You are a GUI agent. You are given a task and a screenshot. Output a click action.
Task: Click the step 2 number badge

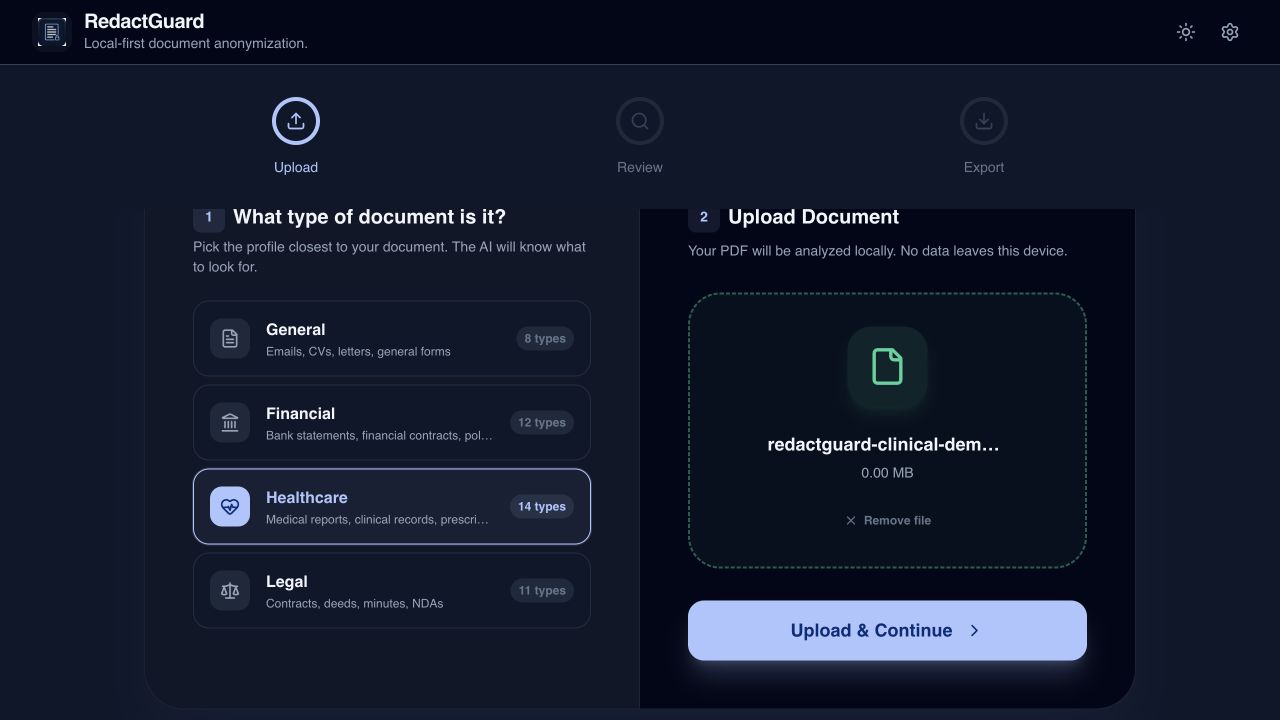[x=704, y=217]
